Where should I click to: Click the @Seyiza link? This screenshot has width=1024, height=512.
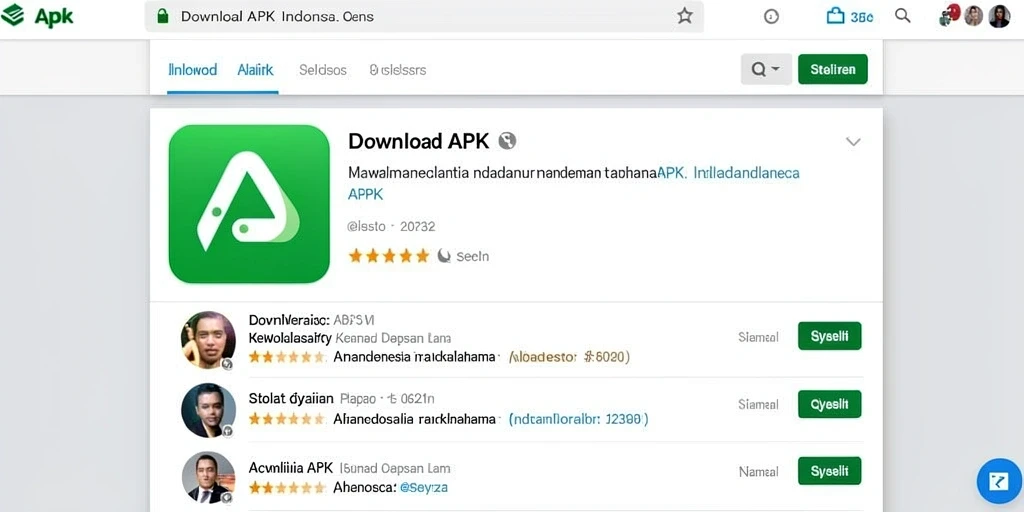coord(423,487)
